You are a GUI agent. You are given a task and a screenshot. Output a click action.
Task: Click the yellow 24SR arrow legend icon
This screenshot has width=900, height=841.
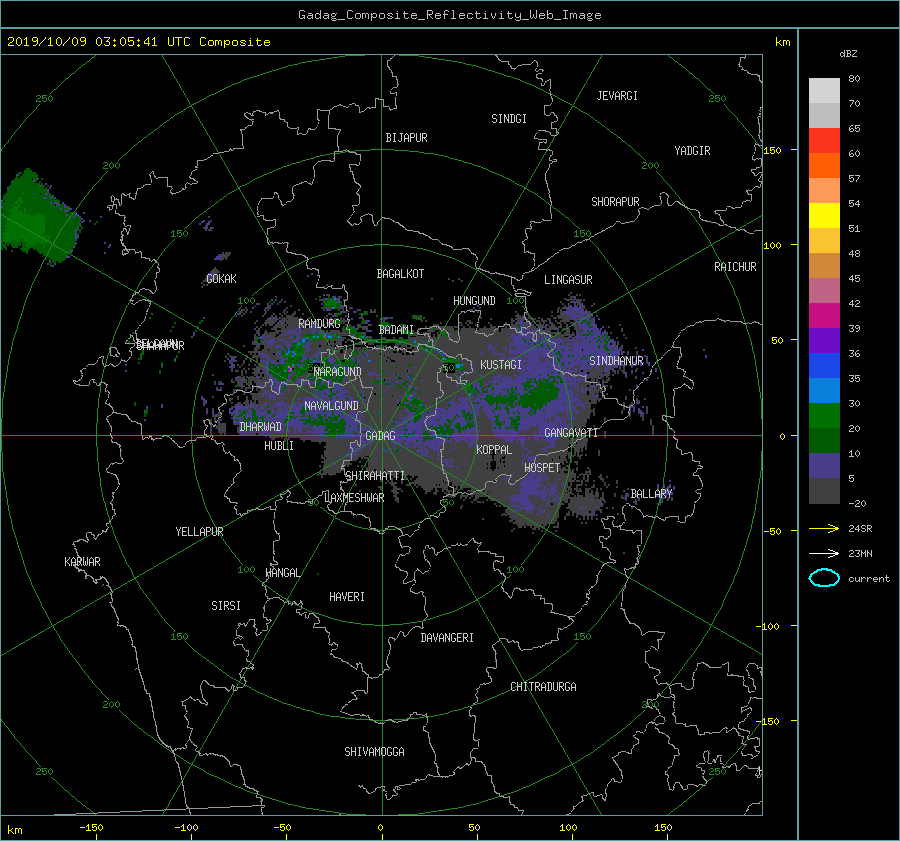click(824, 528)
